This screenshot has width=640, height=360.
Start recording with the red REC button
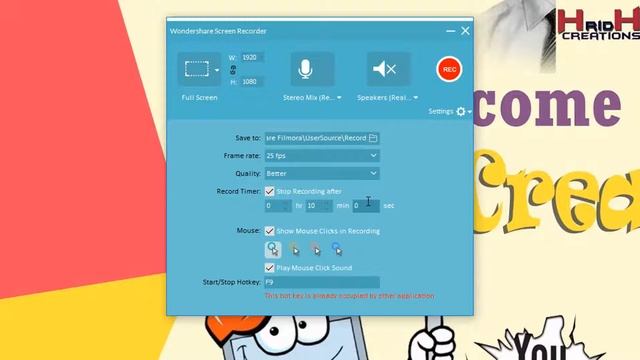pyautogui.click(x=449, y=69)
